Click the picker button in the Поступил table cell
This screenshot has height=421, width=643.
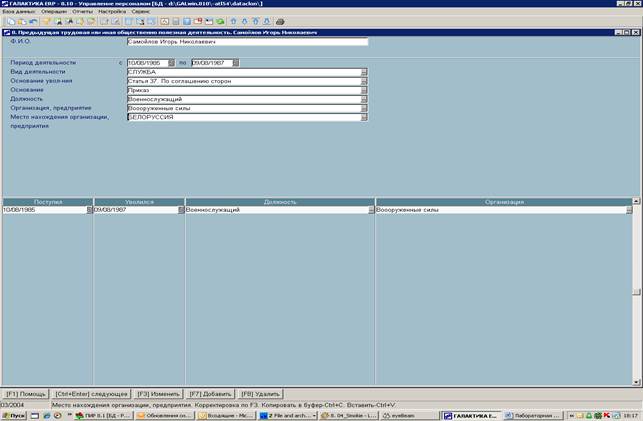point(89,210)
